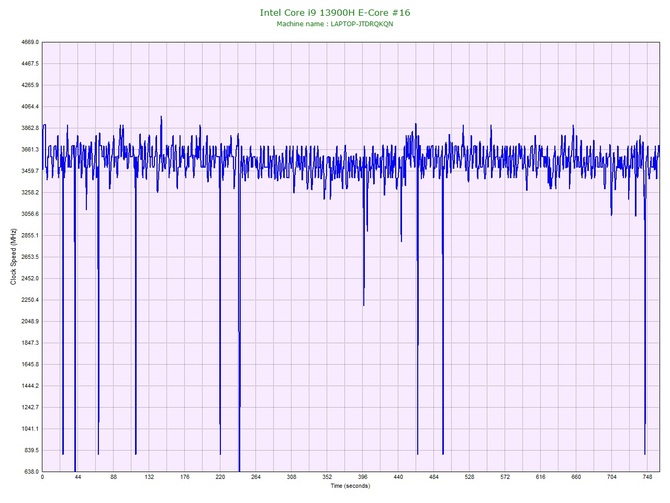
Task: Click the y-axis label 4064.4
Action: point(29,106)
